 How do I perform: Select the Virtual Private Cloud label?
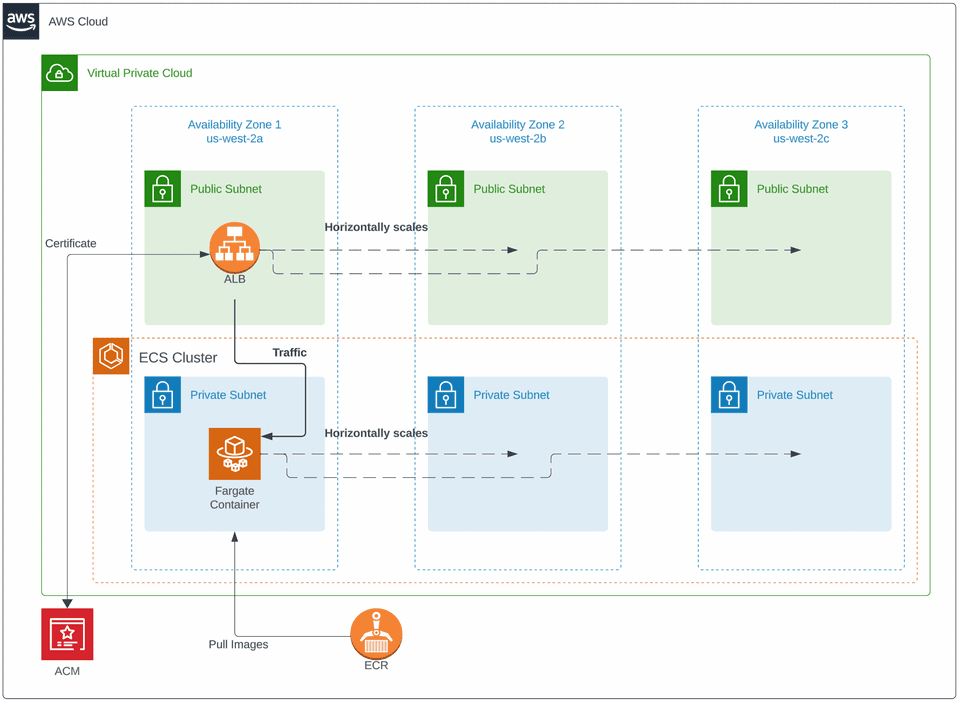(x=140, y=73)
